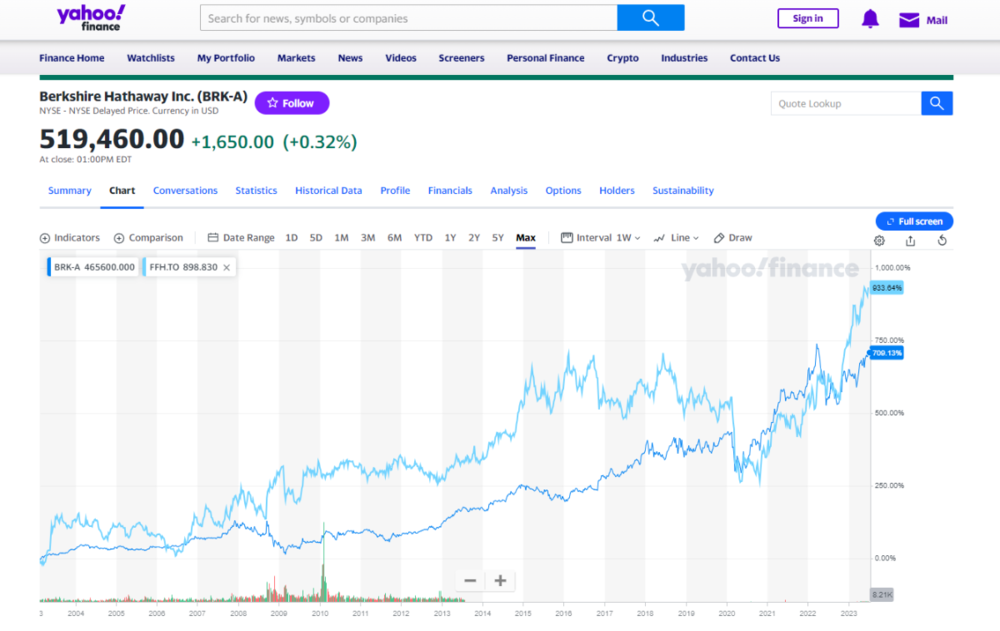
Task: Select 1D range
Action: [291, 237]
